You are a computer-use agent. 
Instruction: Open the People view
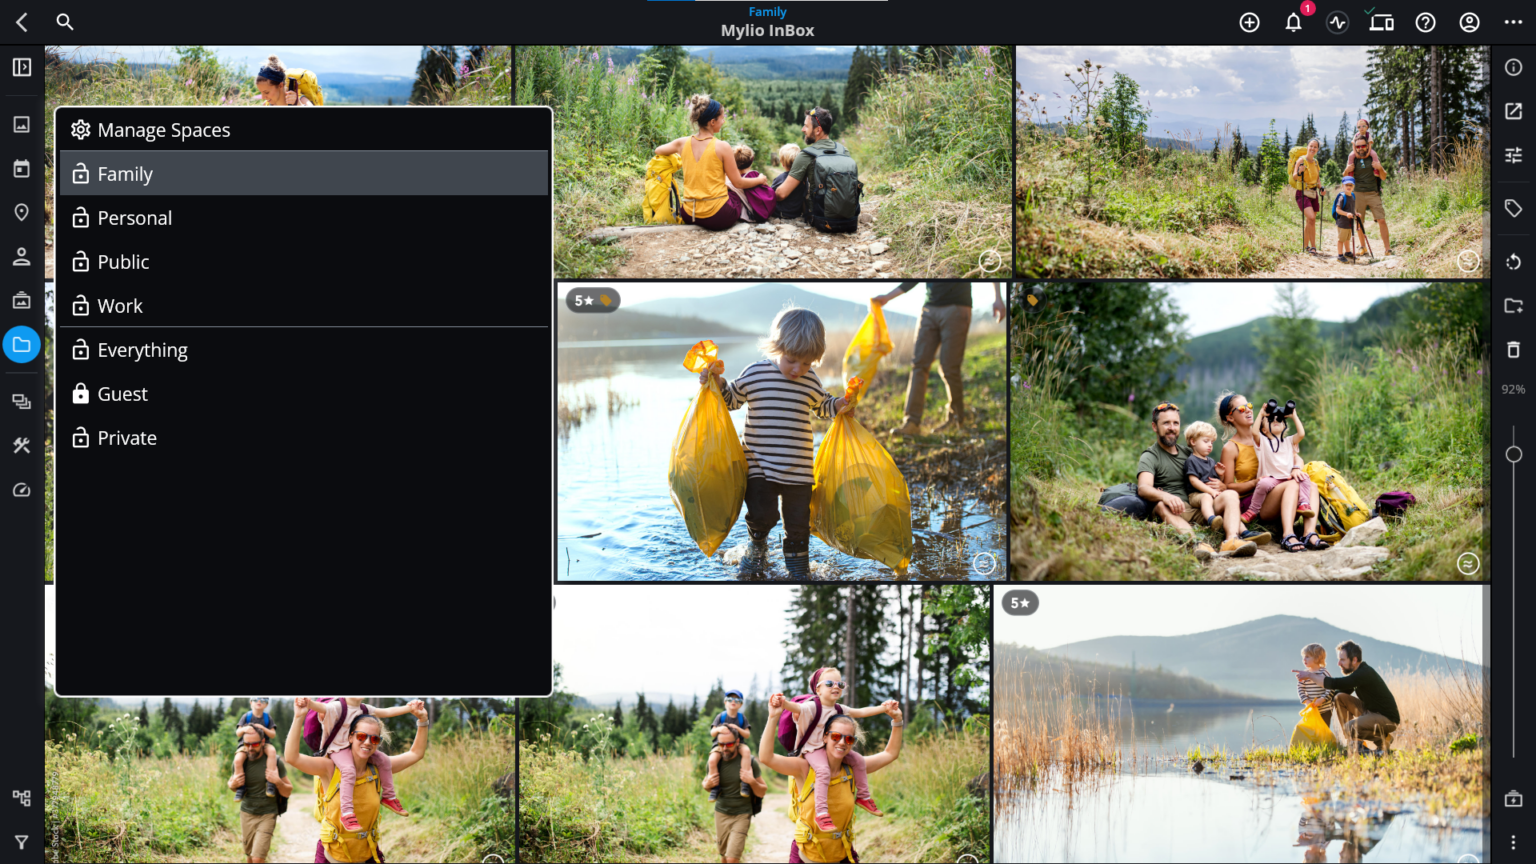21,256
